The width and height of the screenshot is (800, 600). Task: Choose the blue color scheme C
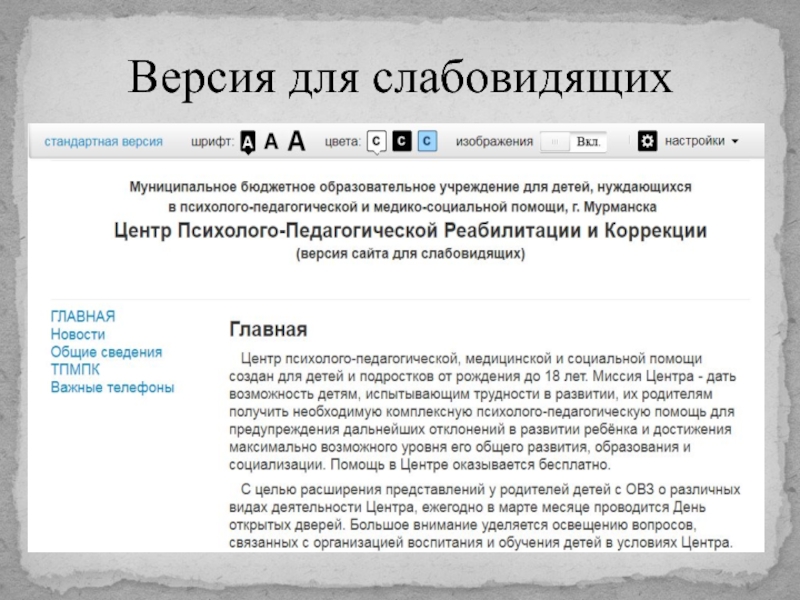click(428, 141)
